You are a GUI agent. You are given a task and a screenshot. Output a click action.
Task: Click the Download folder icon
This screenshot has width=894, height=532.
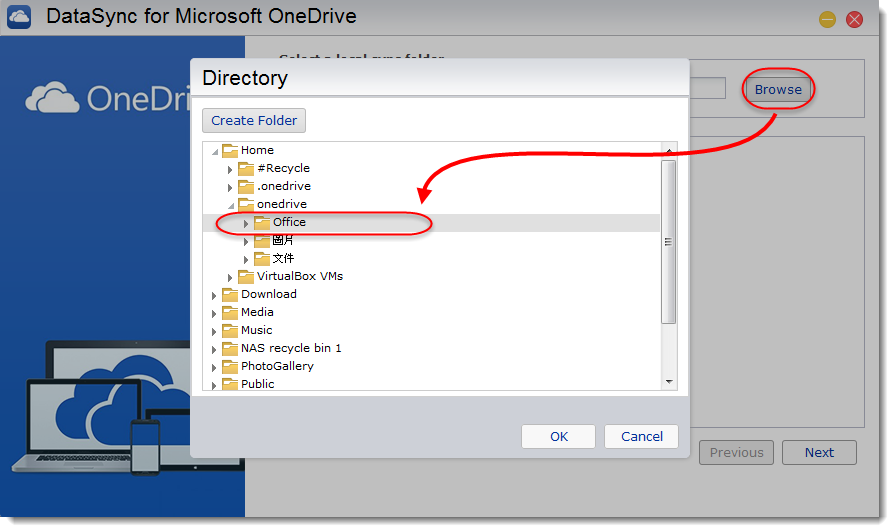point(230,295)
